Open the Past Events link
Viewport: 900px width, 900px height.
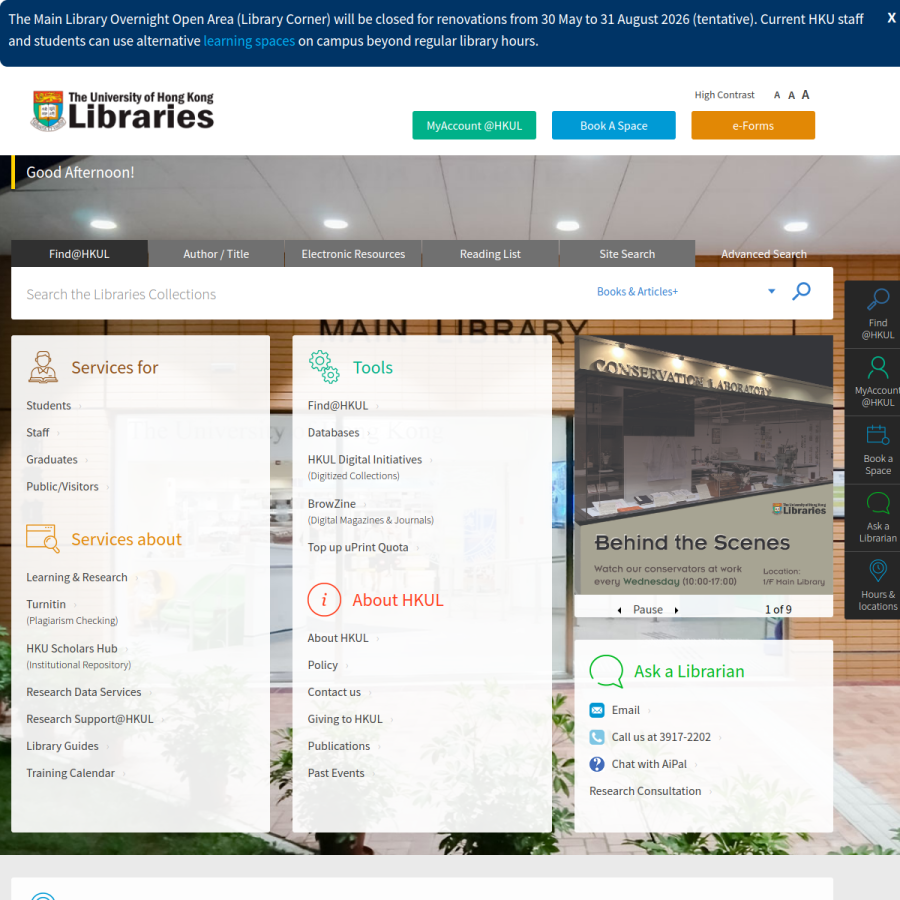coord(336,773)
